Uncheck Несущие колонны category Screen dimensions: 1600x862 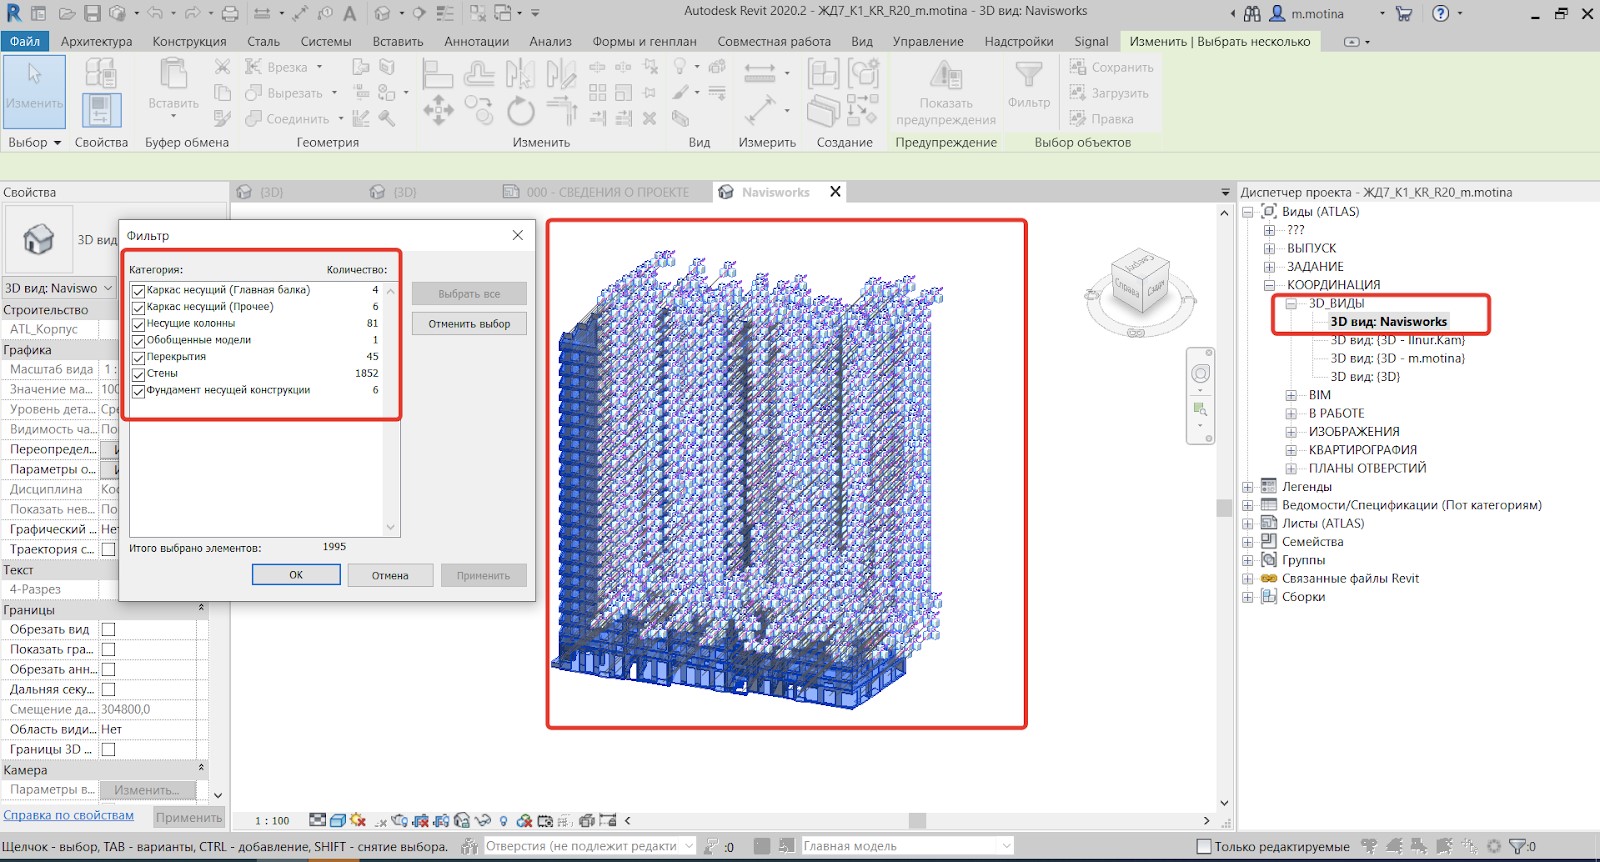tap(139, 324)
